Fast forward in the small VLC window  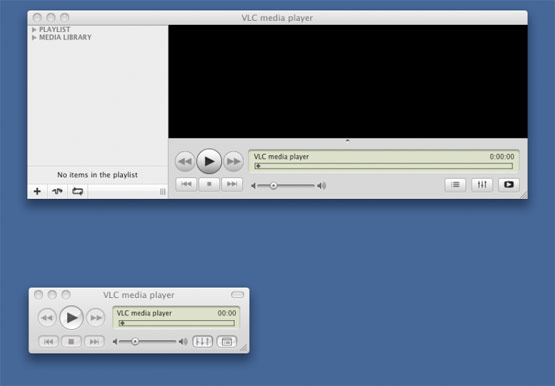tap(96, 318)
